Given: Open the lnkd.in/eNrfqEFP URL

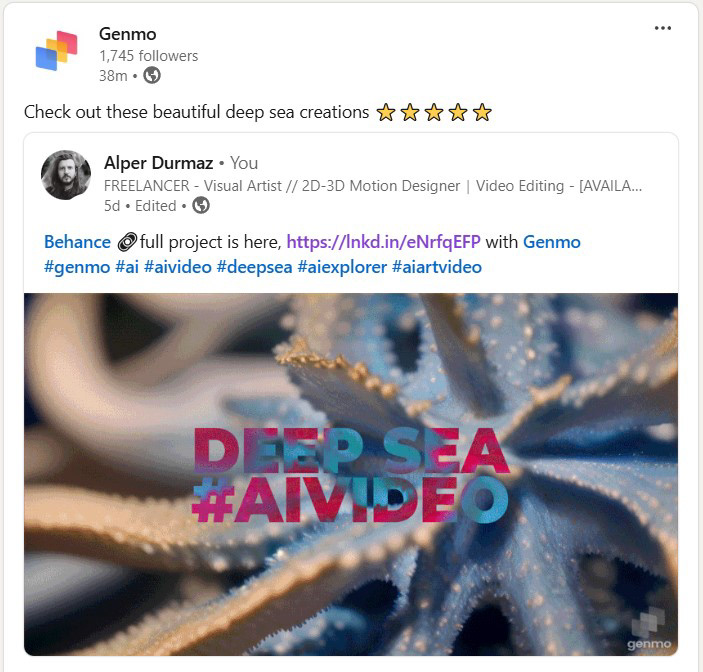Looking at the screenshot, I should [383, 242].
